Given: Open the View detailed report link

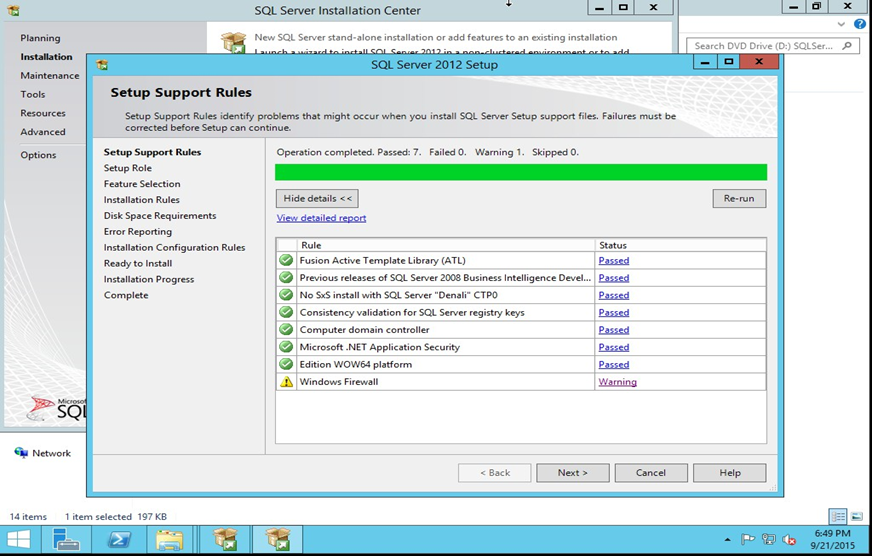Looking at the screenshot, I should click(321, 218).
